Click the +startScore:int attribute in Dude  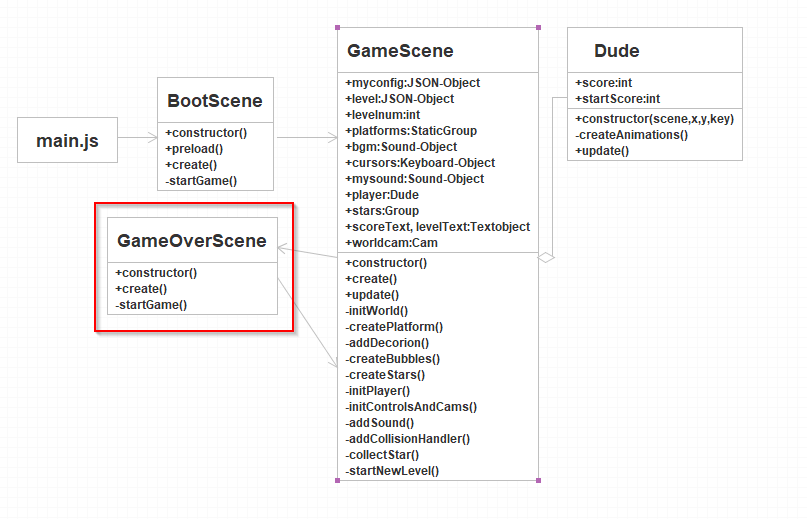[x=617, y=99]
